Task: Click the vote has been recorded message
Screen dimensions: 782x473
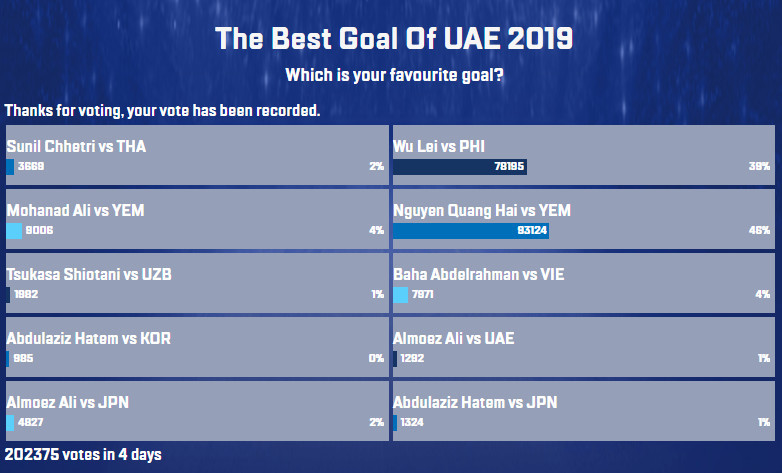Action: (x=162, y=110)
